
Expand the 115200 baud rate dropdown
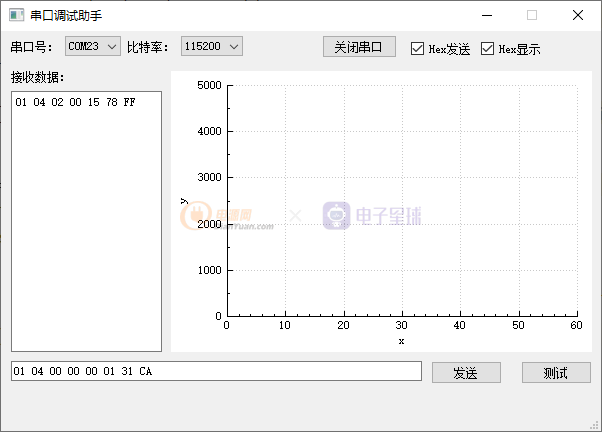(211, 46)
